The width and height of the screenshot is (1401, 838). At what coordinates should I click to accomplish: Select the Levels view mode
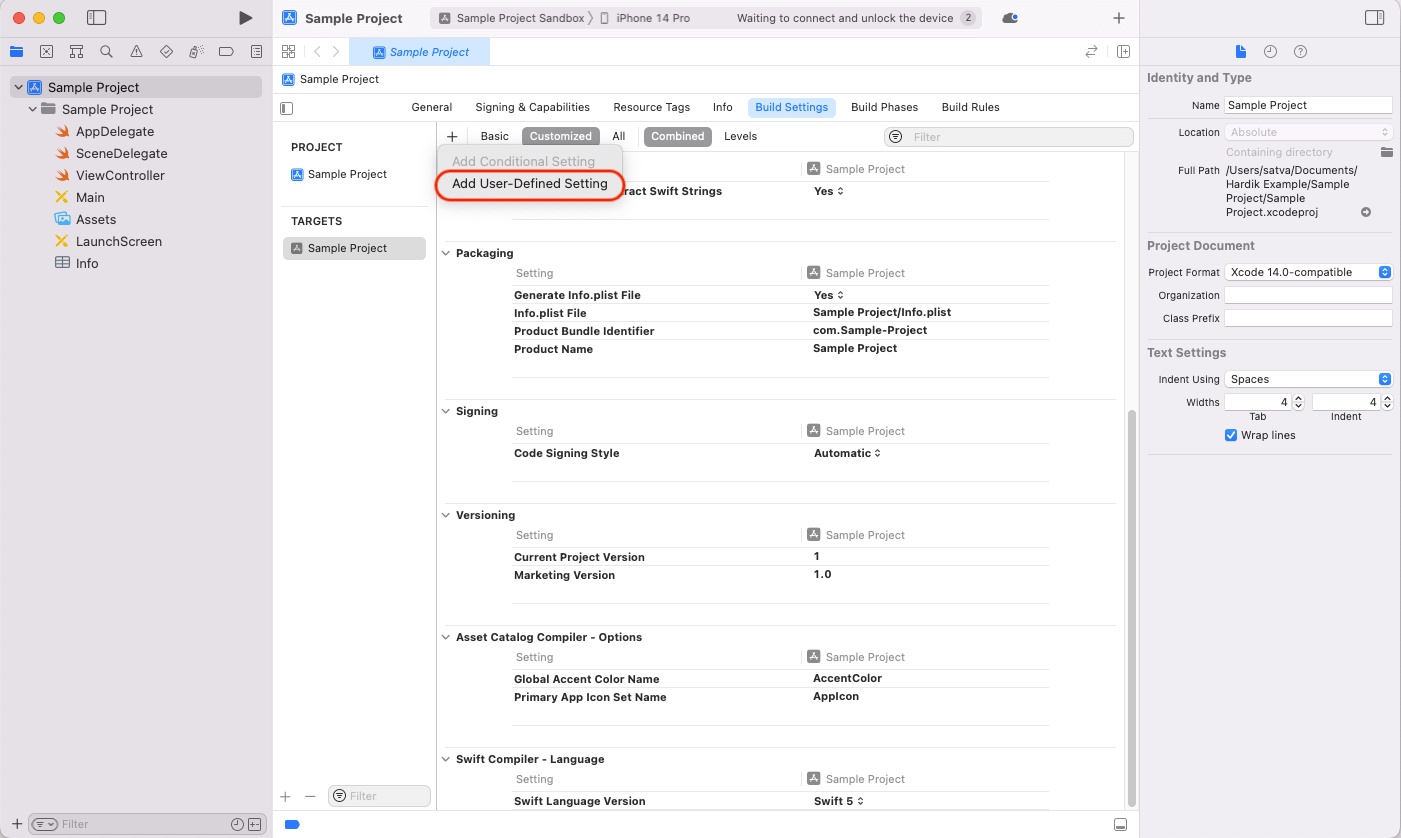(741, 136)
